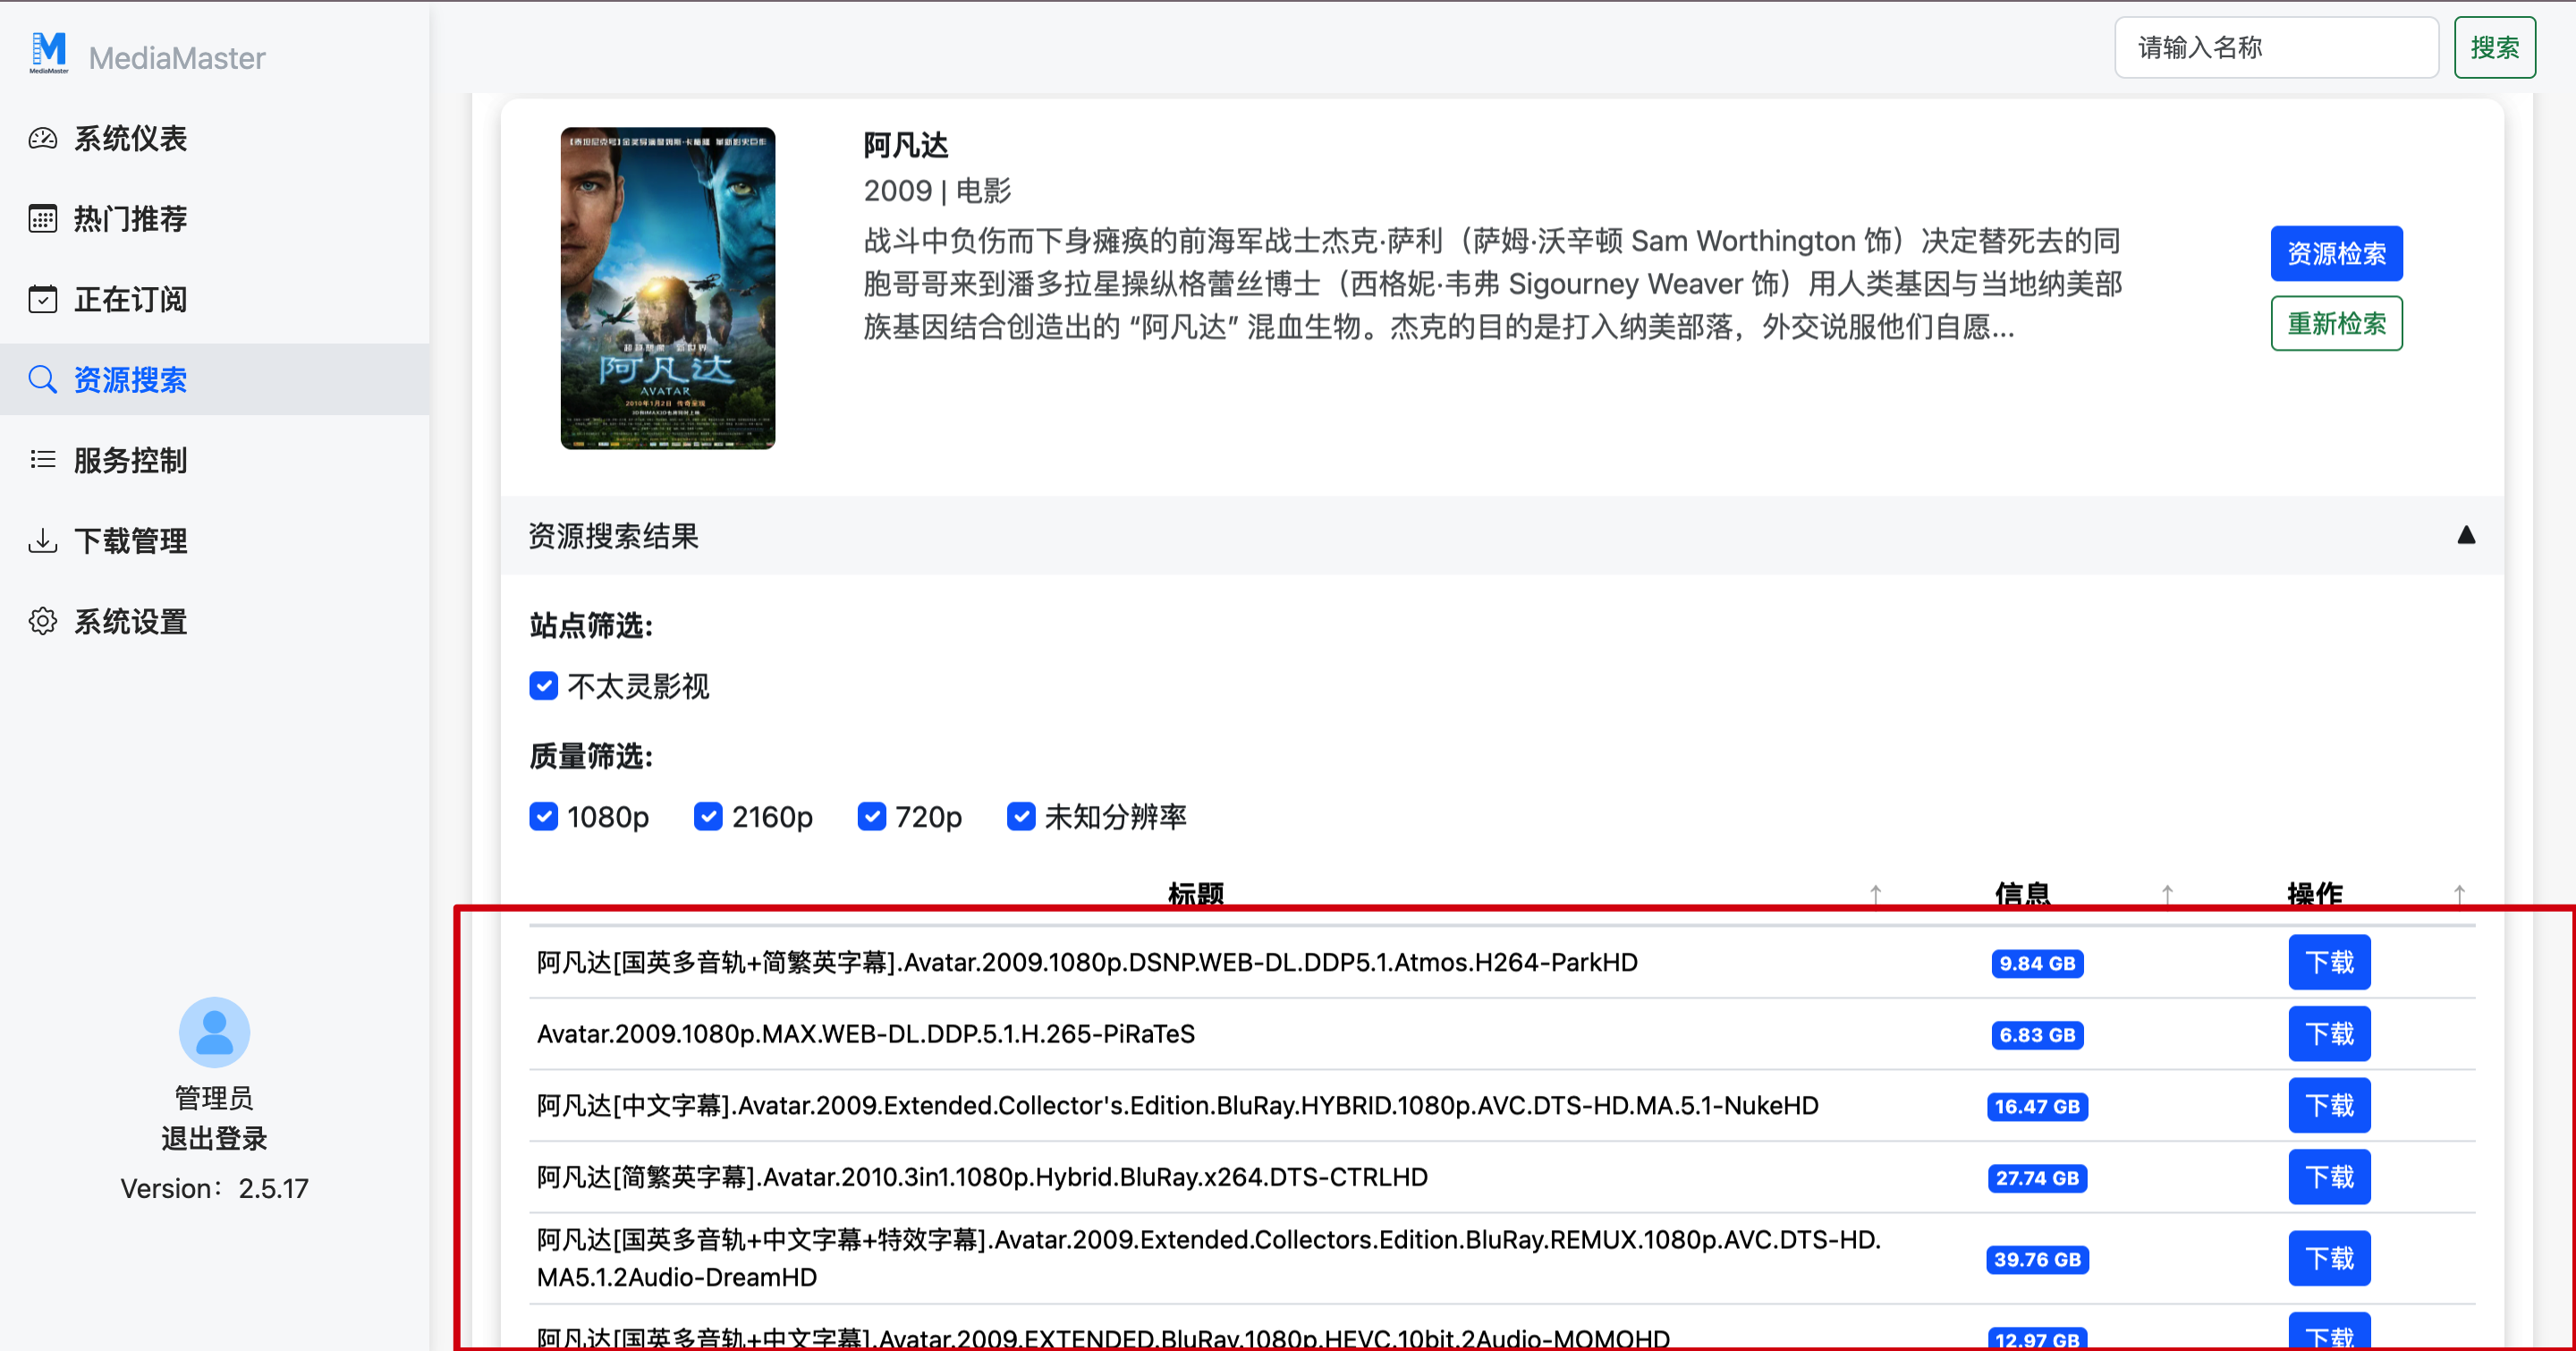
Task: Sort results by the 信息 column arrow
Action: [x=2166, y=893]
